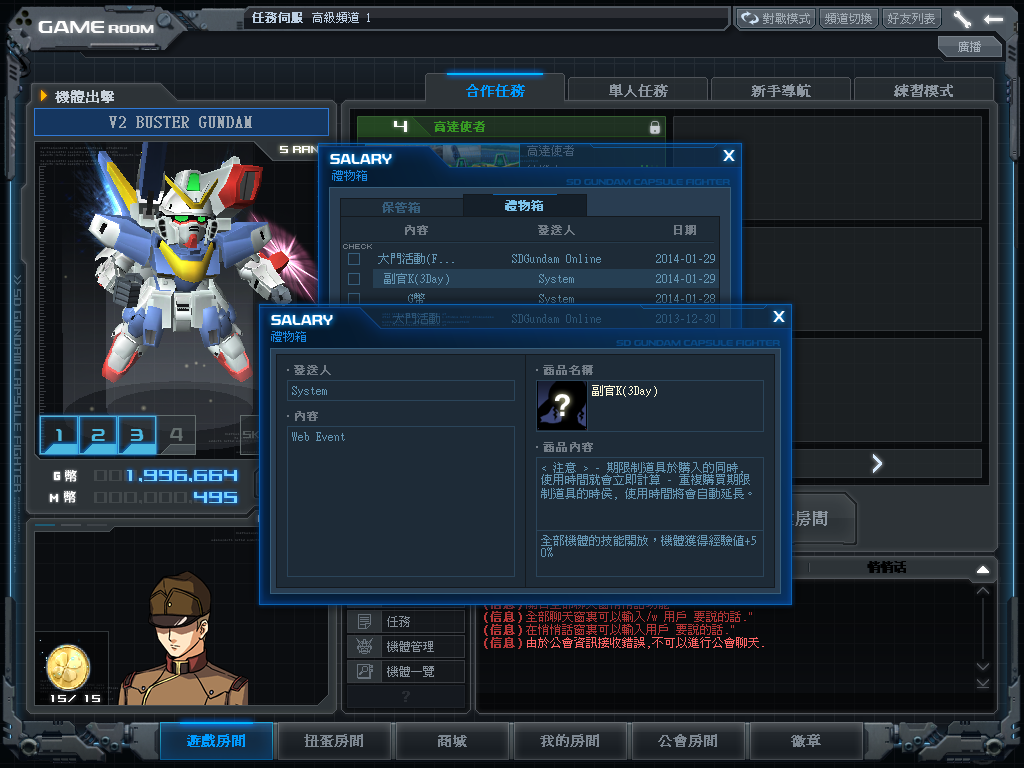1024x768 pixels.
Task: Click the Web Event content box
Action: 401,501
